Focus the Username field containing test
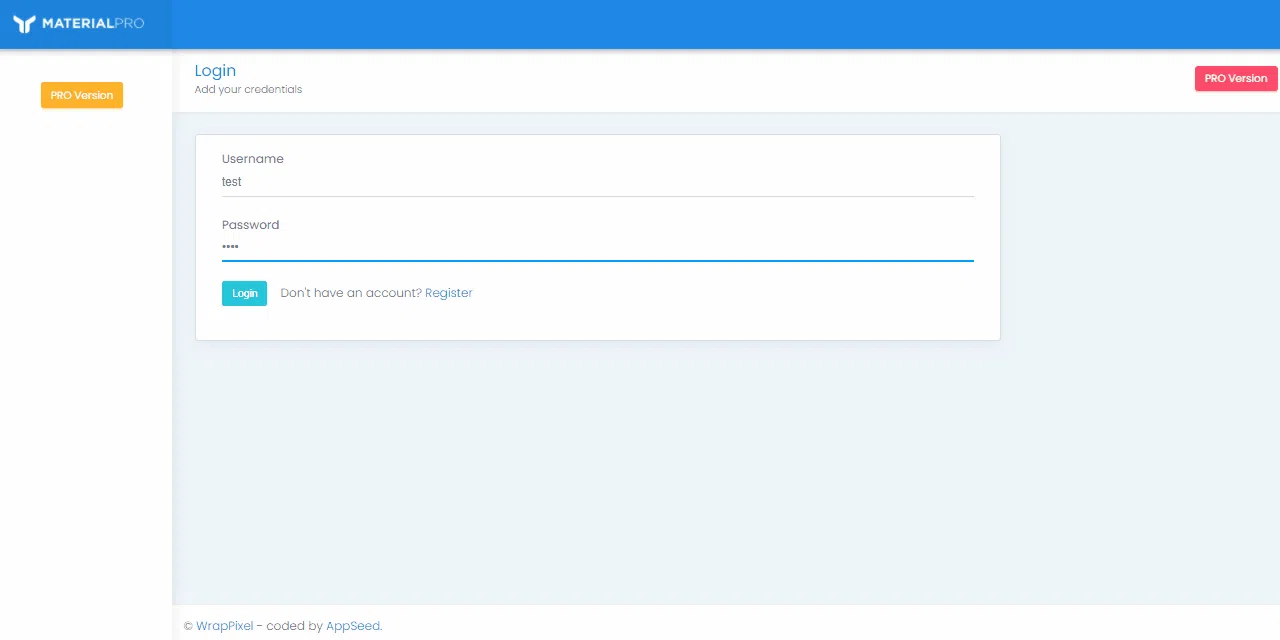Viewport: 1280px width, 640px height. (598, 182)
